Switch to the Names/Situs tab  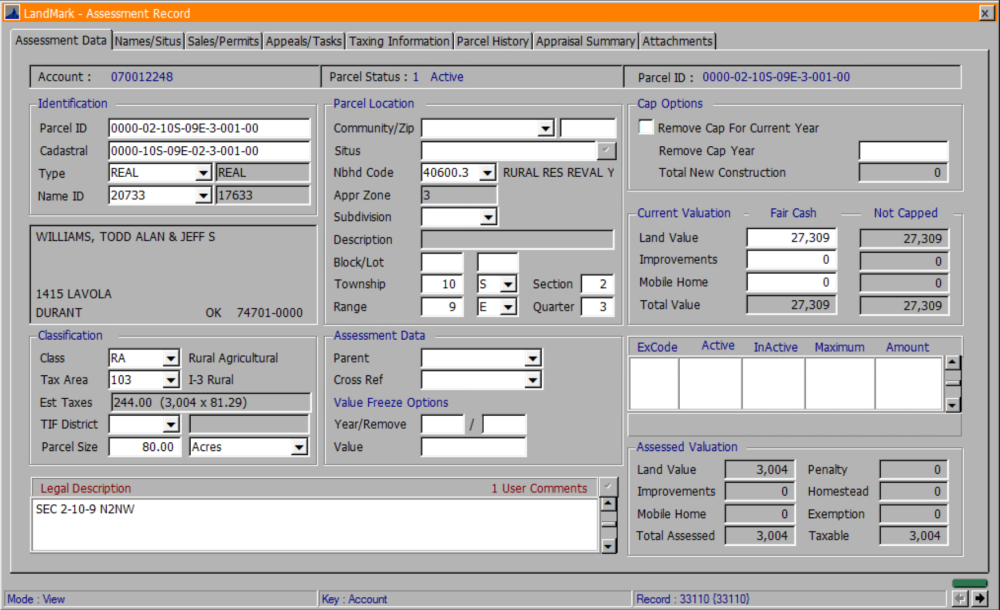pyautogui.click(x=147, y=41)
